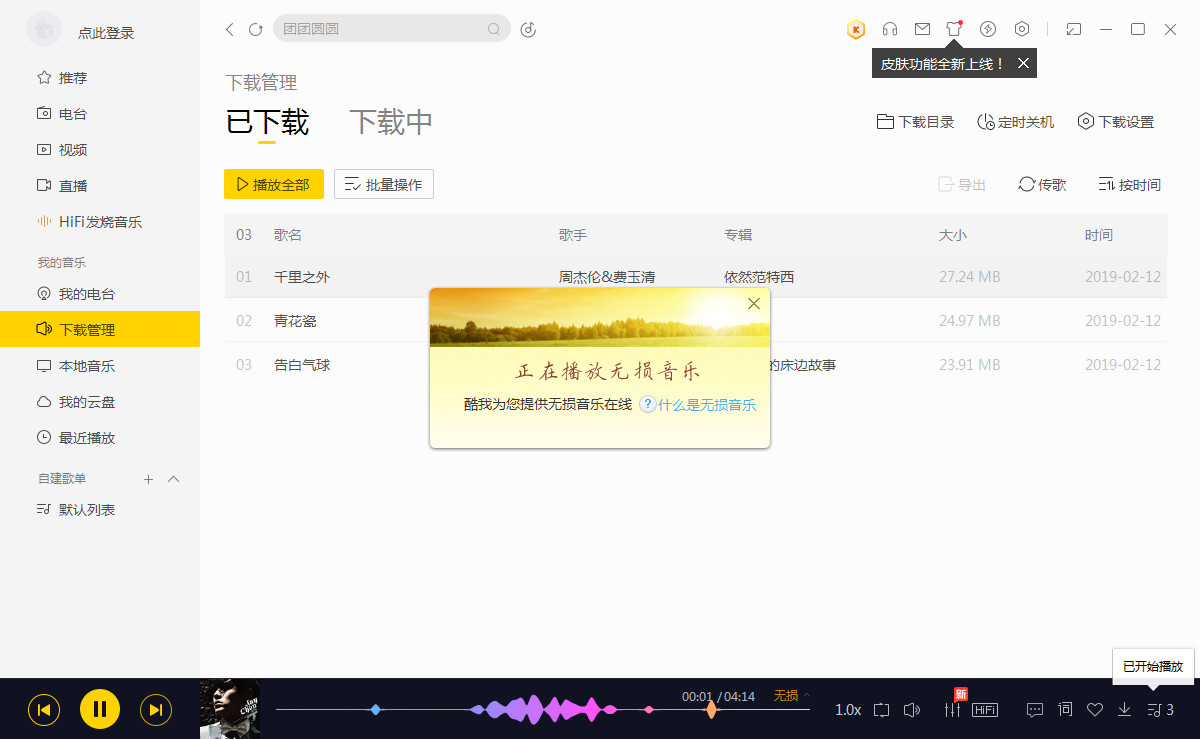1200x739 pixels.
Task: Collapse the 自建歌单 section chevron
Action: [x=173, y=479]
